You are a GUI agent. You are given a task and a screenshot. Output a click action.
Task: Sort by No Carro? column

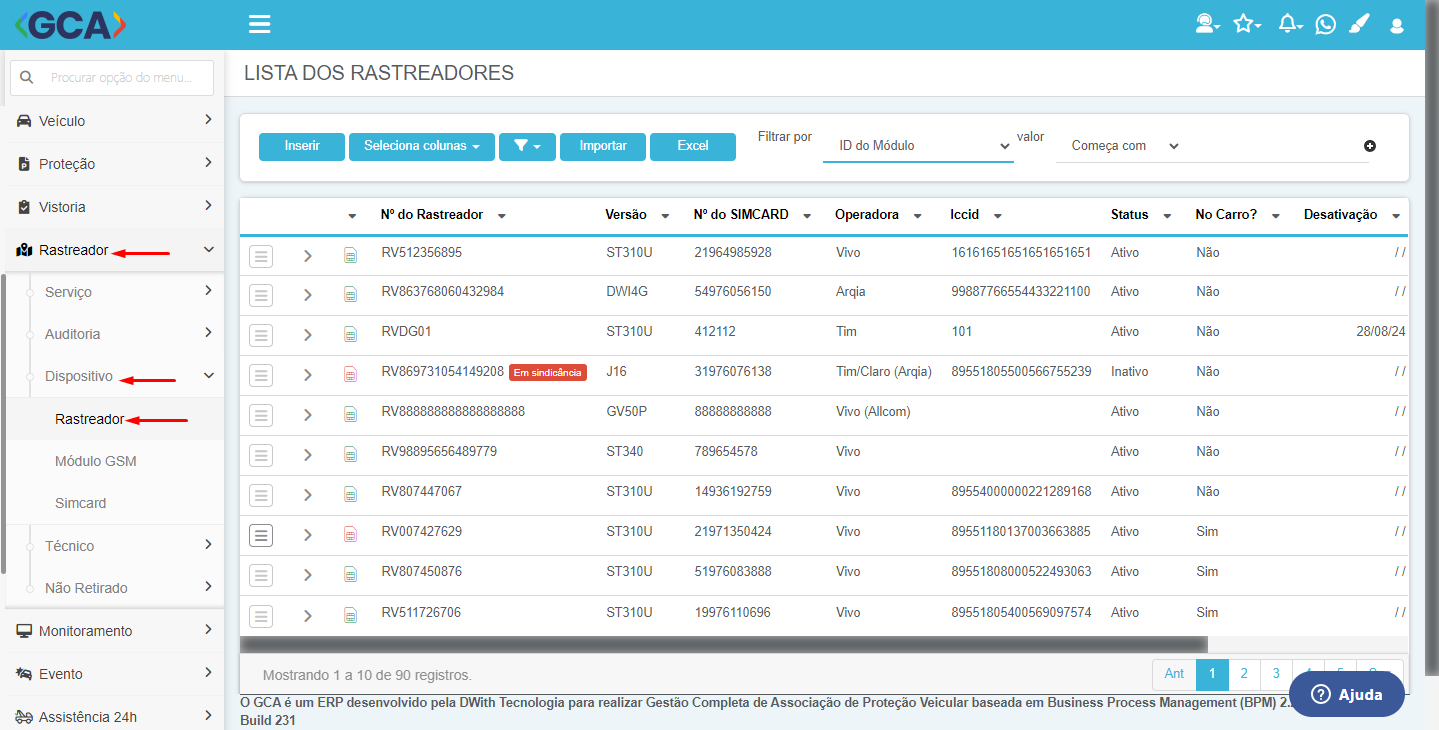[x=1238, y=215]
